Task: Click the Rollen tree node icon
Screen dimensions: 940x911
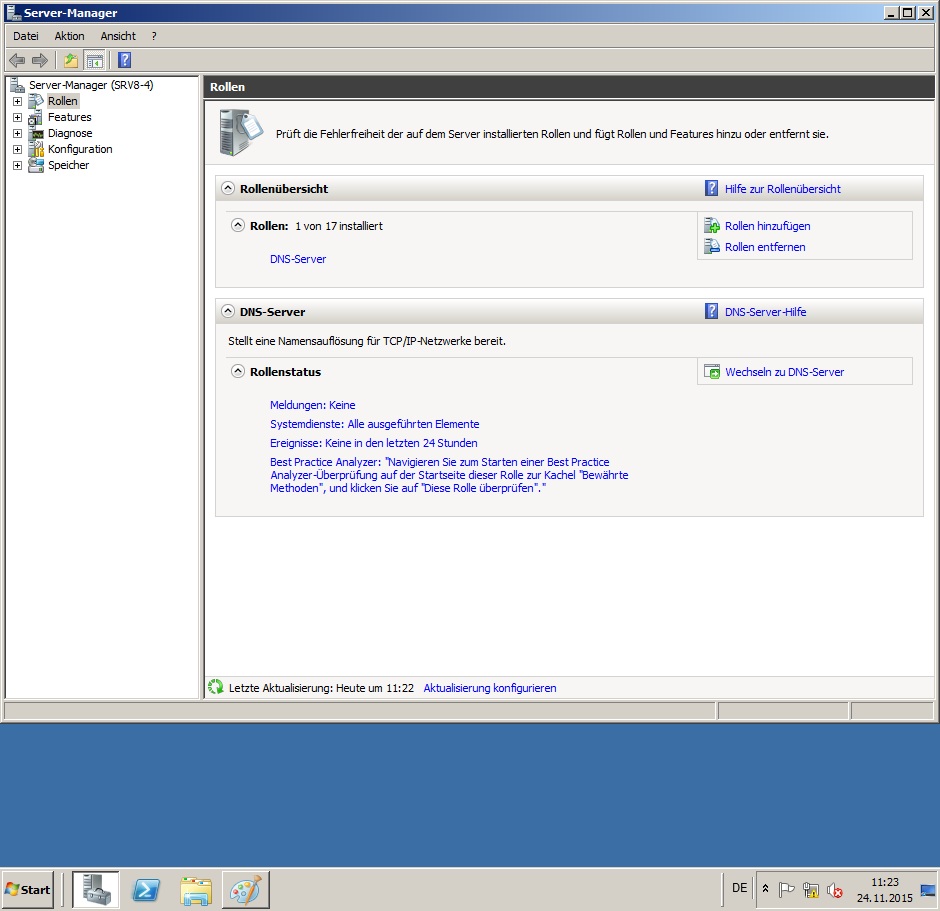Action: pyautogui.click(x=37, y=101)
